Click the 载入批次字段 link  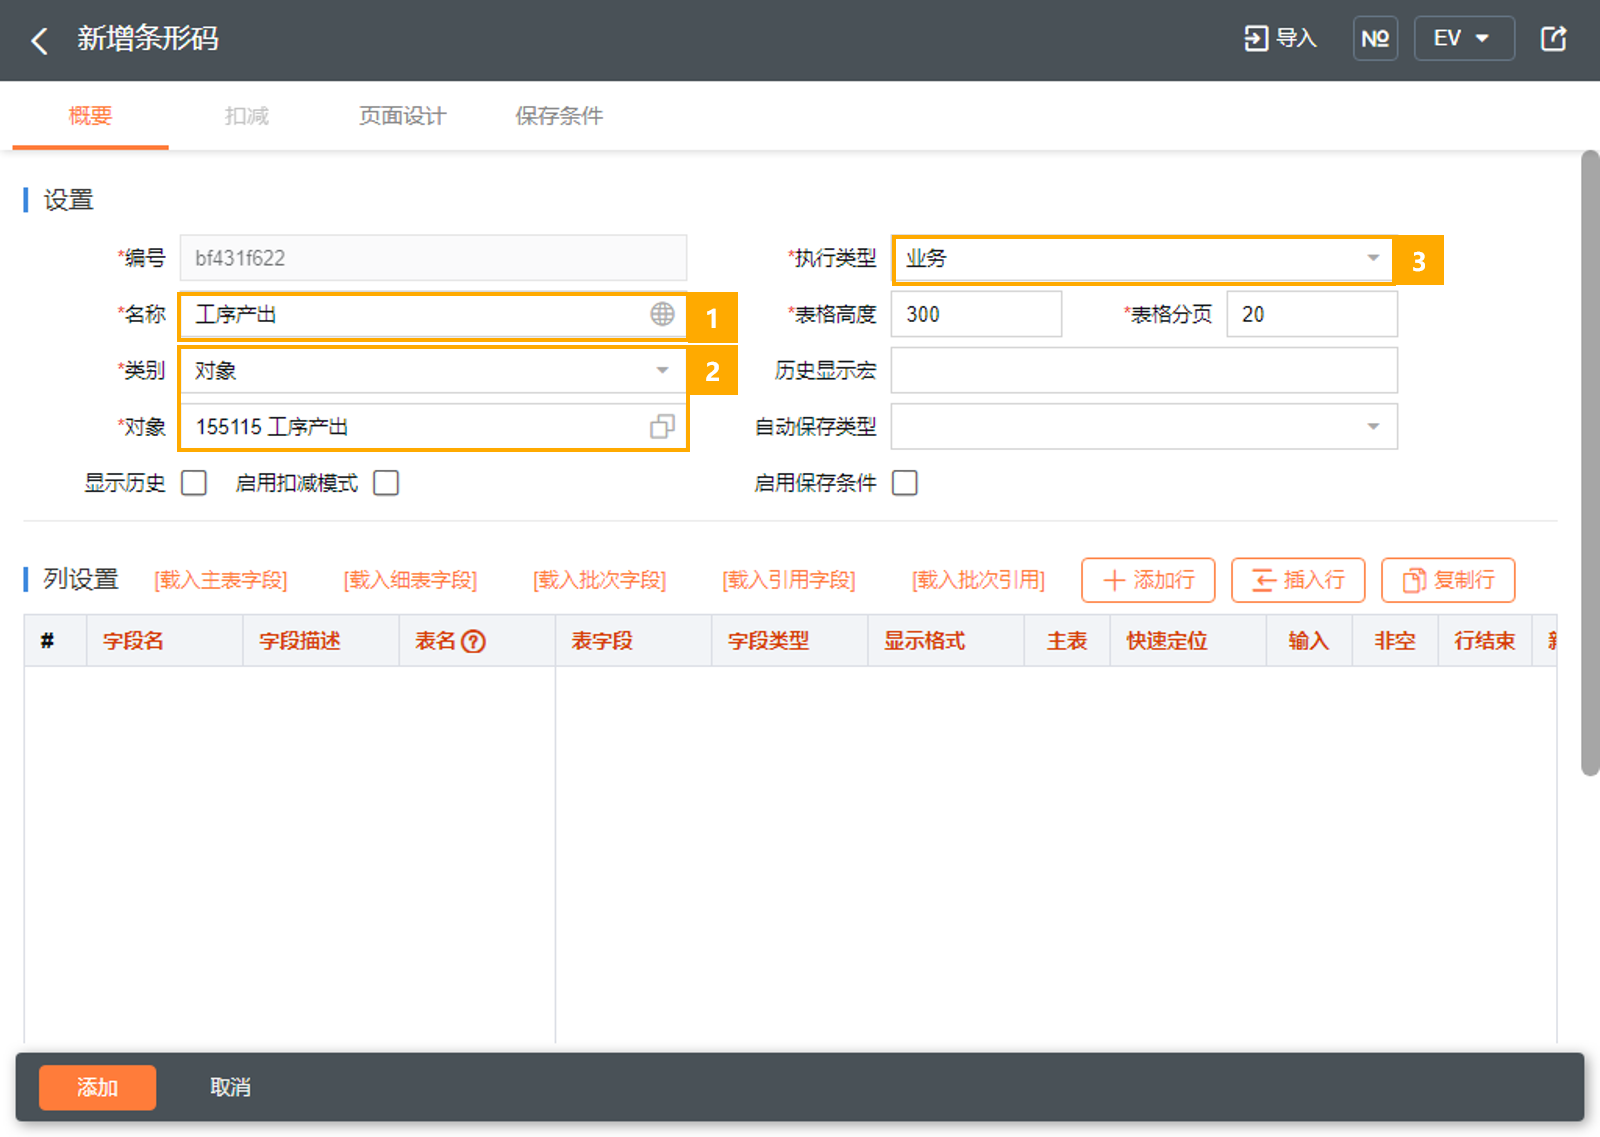point(600,580)
